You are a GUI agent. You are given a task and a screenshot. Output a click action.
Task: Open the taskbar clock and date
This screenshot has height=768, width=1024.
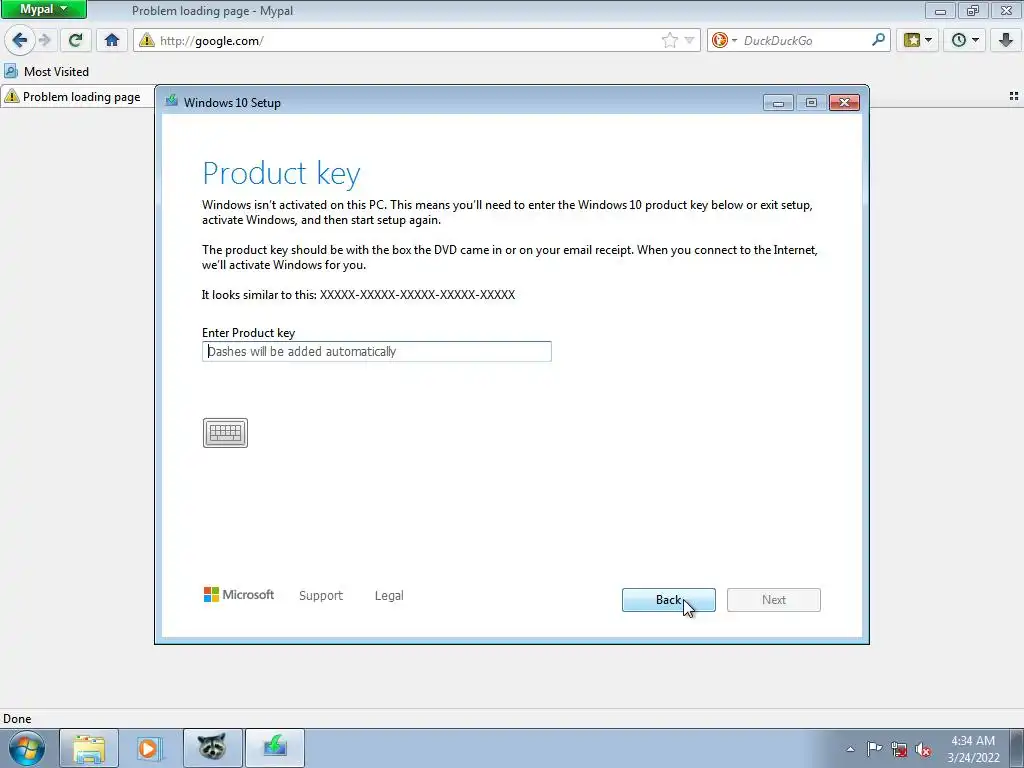tap(973, 749)
